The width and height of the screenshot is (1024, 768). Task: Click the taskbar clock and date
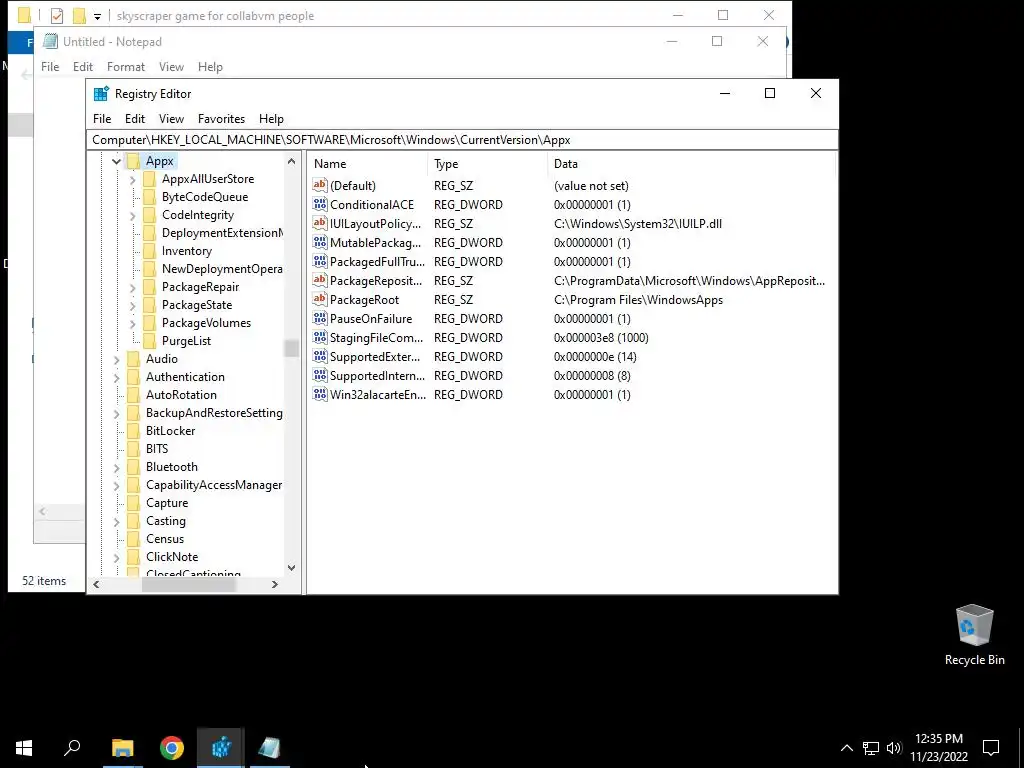[938, 748]
